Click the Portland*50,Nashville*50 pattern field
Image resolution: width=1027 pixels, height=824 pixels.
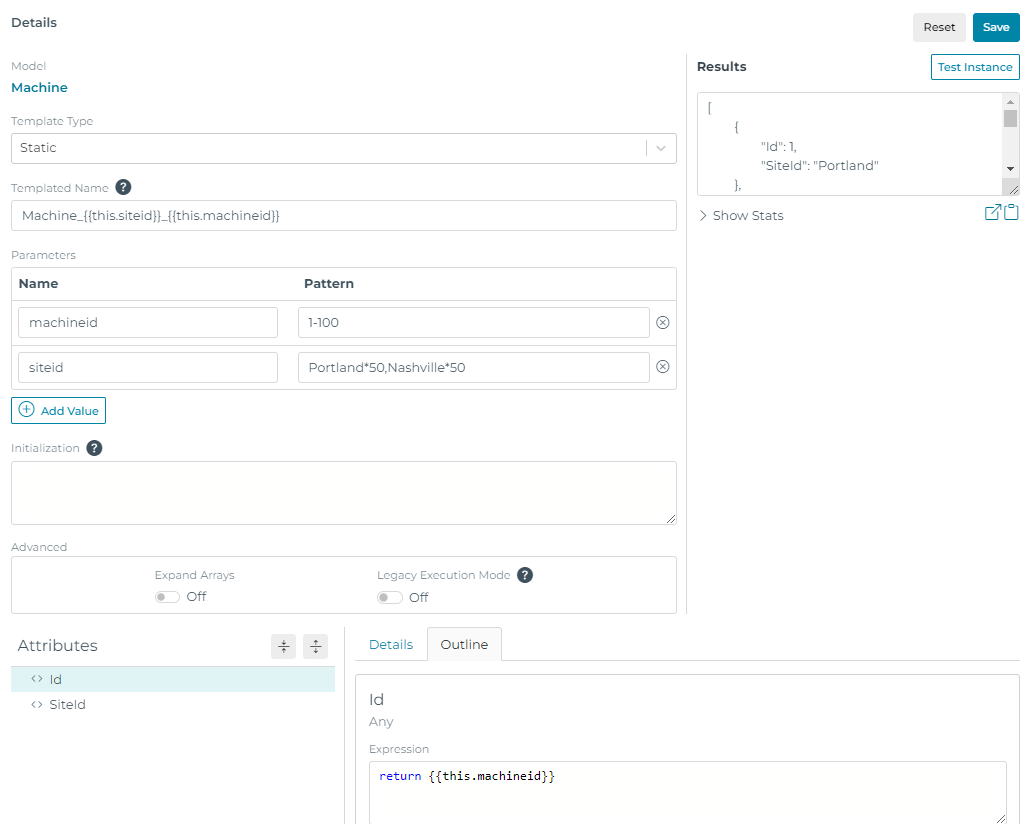click(x=474, y=367)
